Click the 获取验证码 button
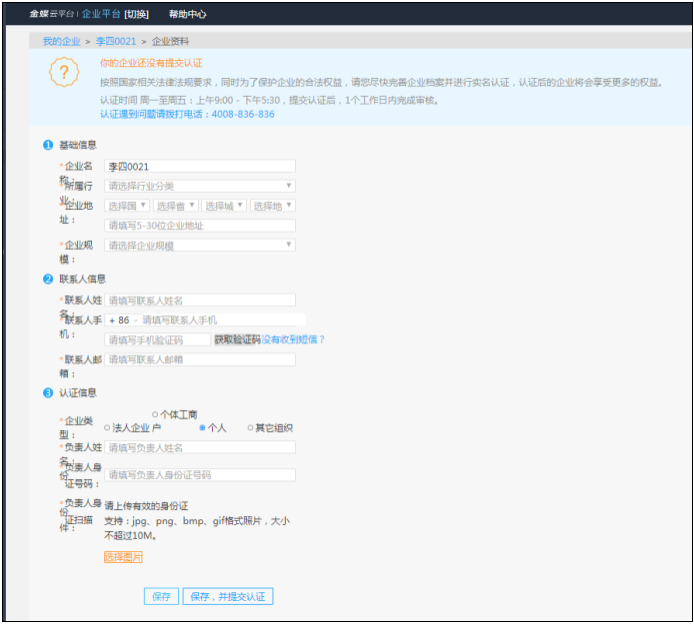 (238, 340)
